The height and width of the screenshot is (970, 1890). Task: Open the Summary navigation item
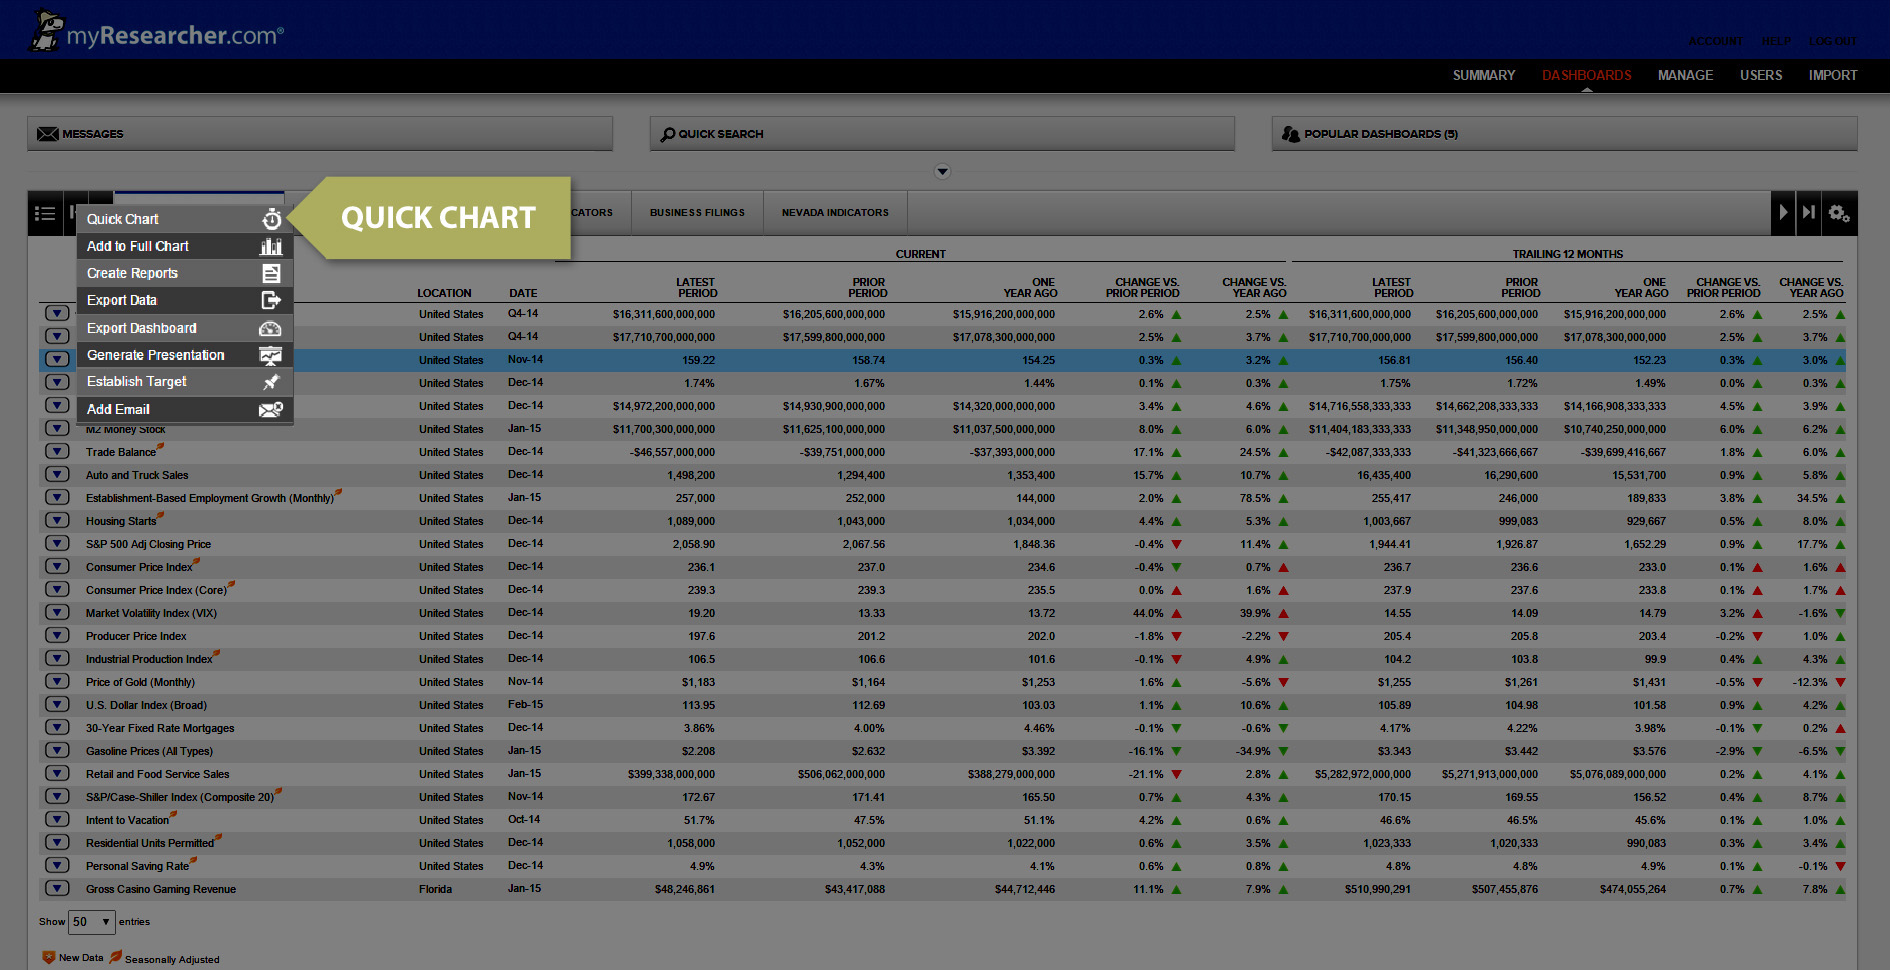(x=1484, y=75)
